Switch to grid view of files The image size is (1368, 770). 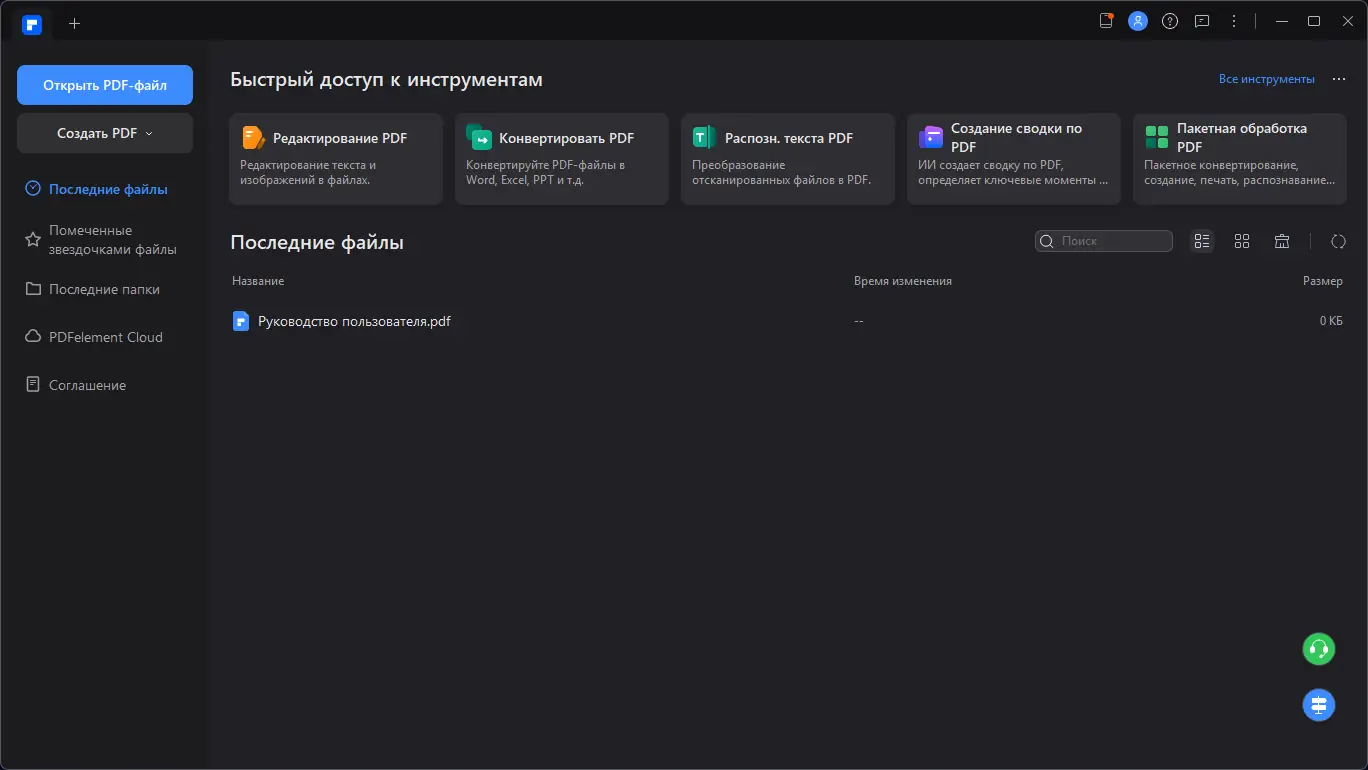click(x=1241, y=241)
